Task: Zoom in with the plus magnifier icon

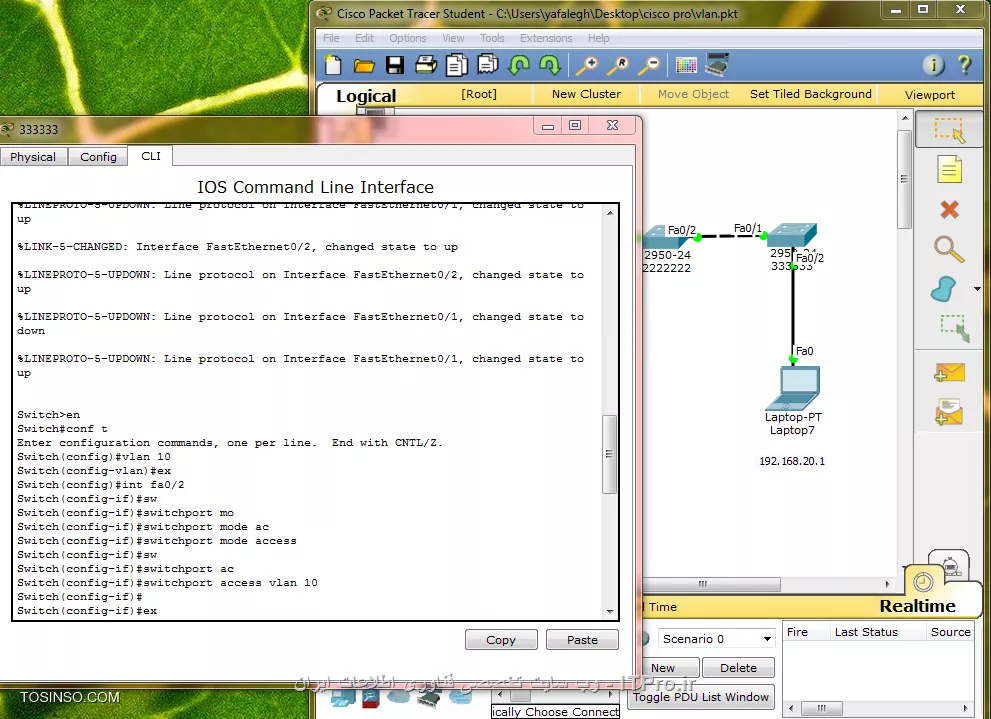Action: [587, 65]
